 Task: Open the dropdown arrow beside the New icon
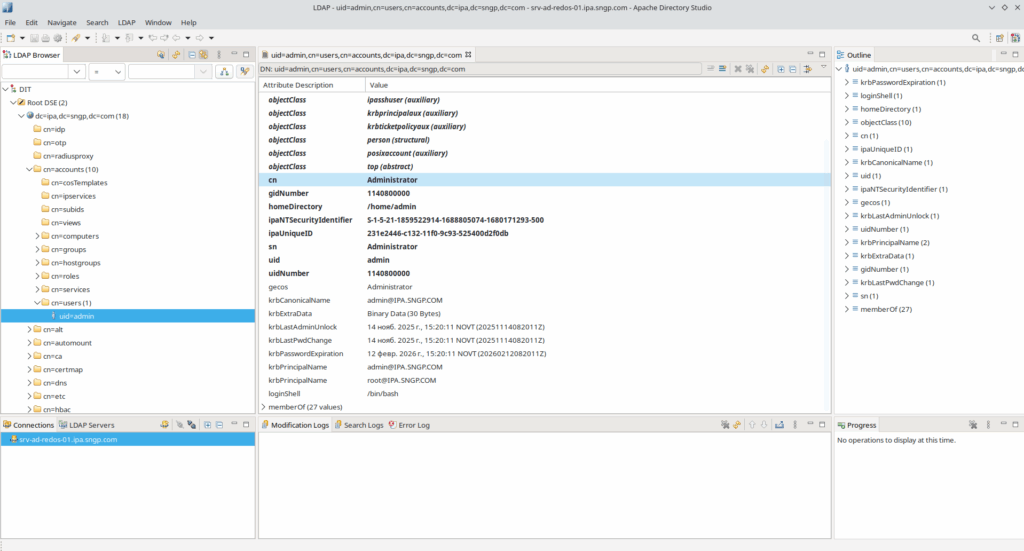pyautogui.click(x=22, y=38)
